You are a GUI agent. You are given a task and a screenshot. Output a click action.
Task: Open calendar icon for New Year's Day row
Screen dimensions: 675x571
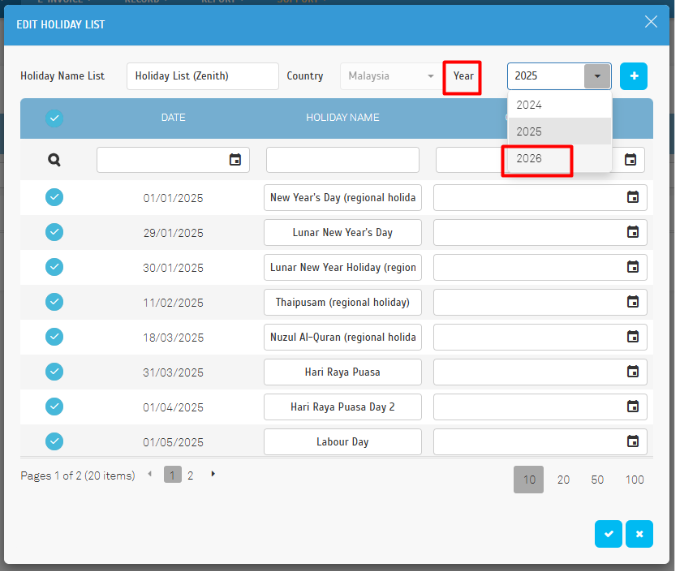tap(632, 198)
